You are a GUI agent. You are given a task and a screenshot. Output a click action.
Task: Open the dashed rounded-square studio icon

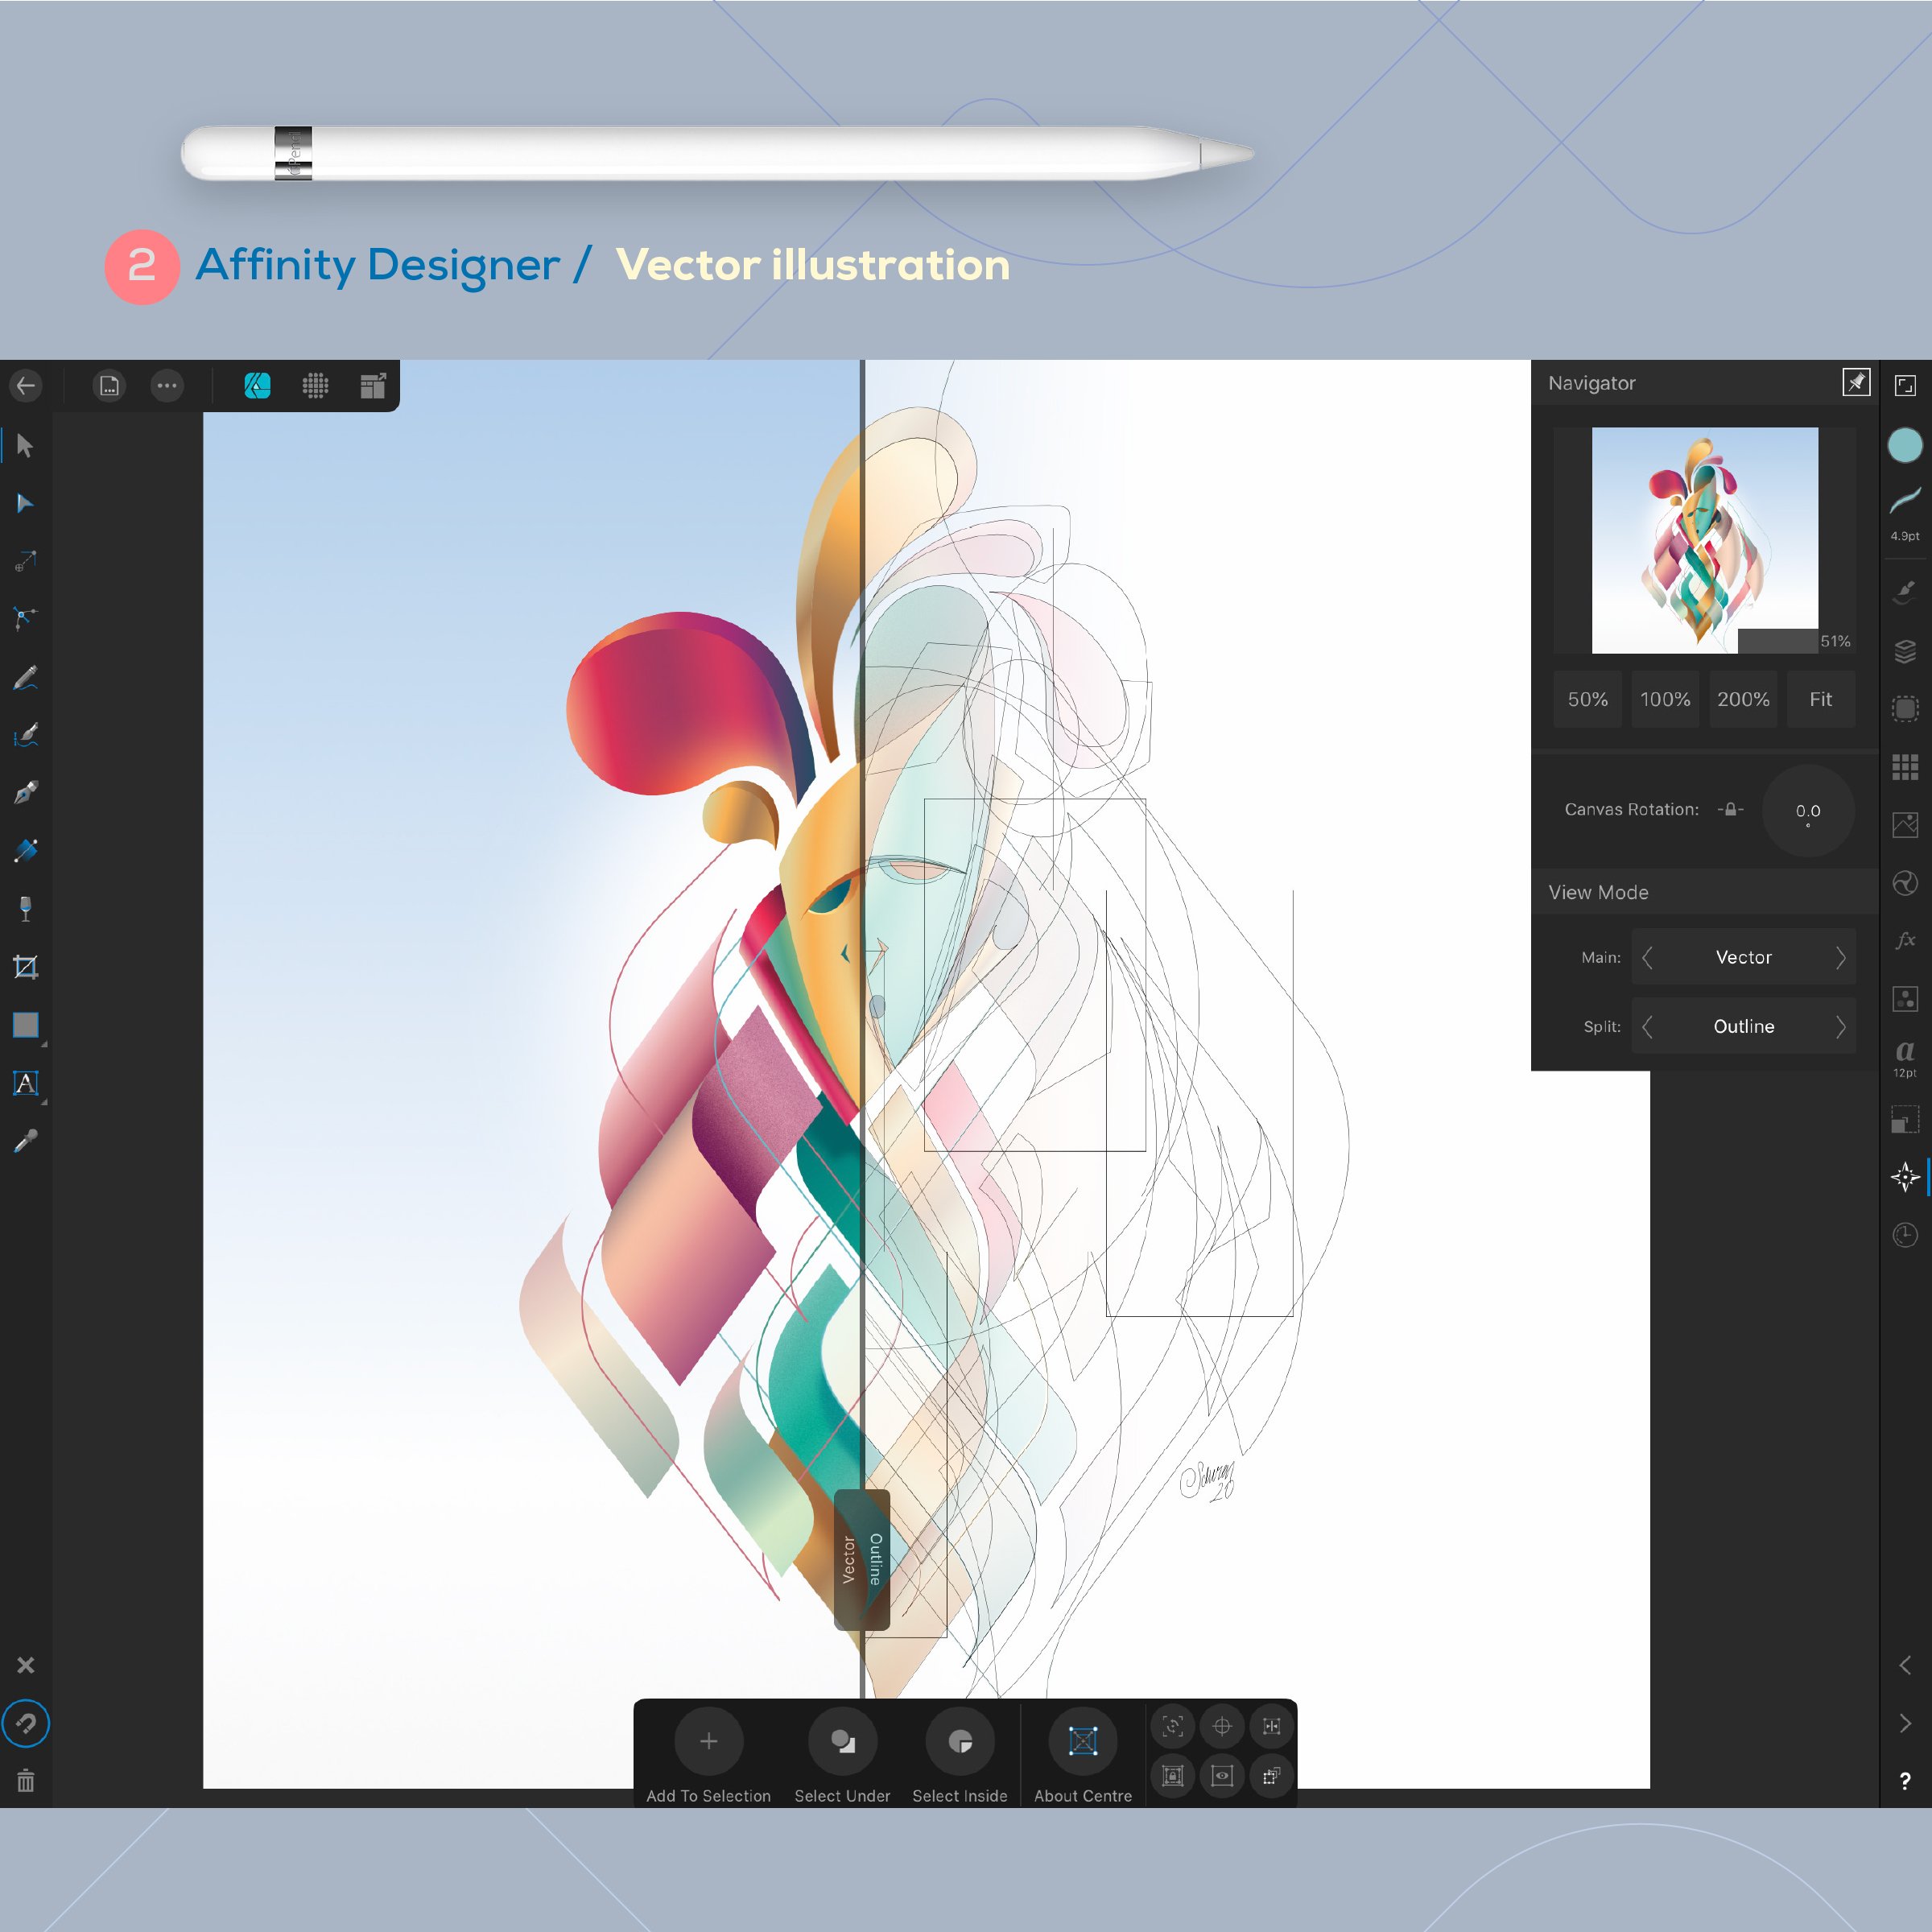(x=1905, y=709)
